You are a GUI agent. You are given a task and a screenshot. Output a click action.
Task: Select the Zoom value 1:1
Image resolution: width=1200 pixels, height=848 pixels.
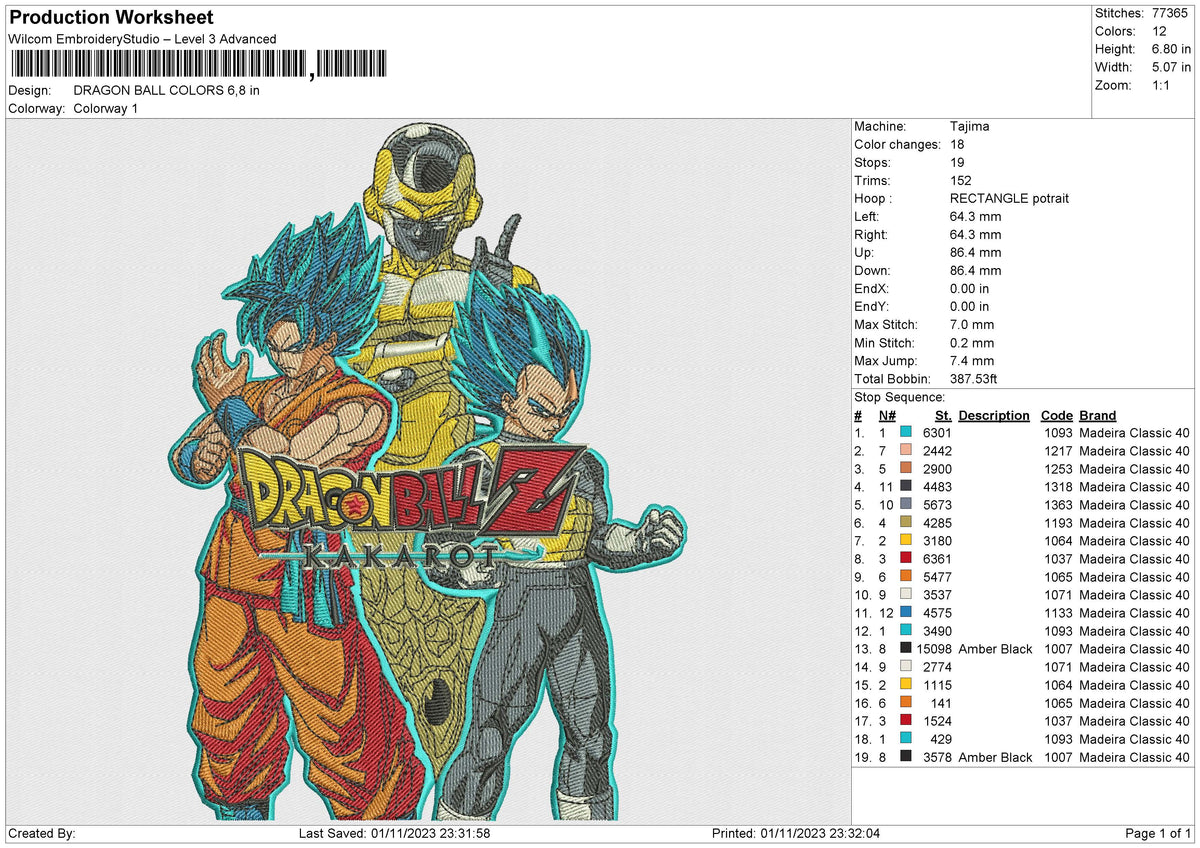[x=1161, y=85]
